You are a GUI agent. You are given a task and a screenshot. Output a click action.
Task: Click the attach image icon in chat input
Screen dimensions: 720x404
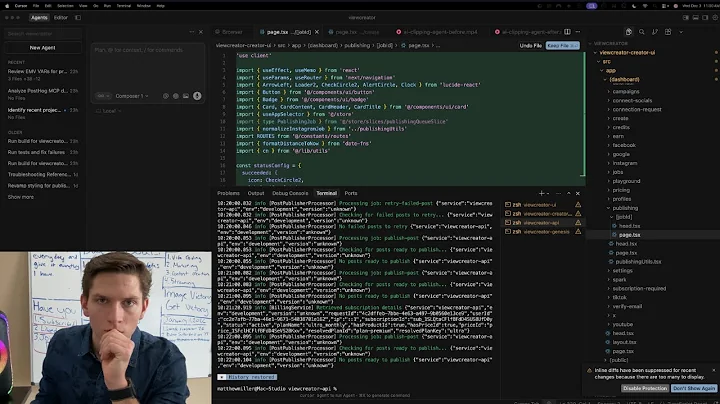tap(186, 96)
